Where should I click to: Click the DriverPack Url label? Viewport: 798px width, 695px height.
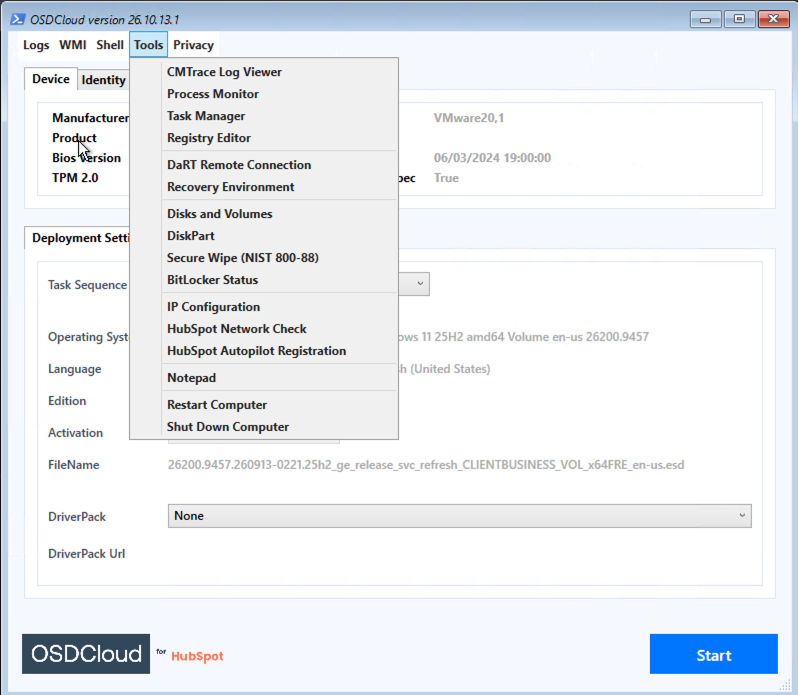point(87,554)
